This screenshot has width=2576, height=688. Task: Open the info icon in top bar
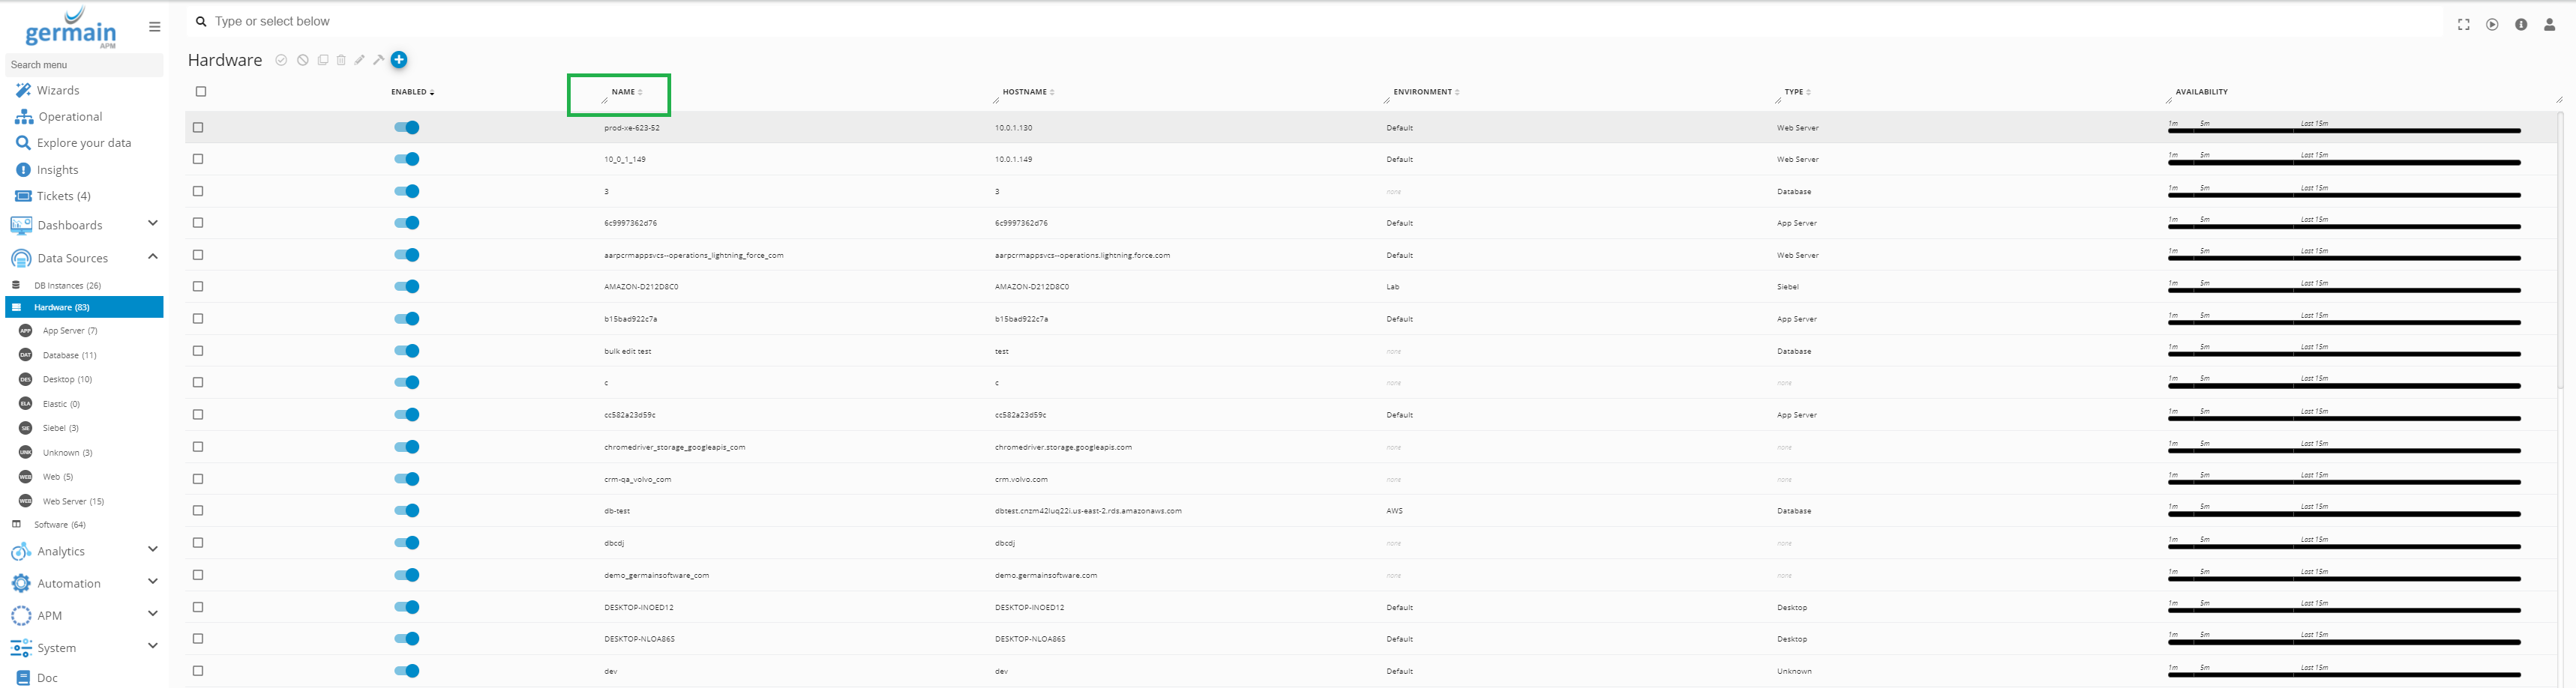[2521, 25]
